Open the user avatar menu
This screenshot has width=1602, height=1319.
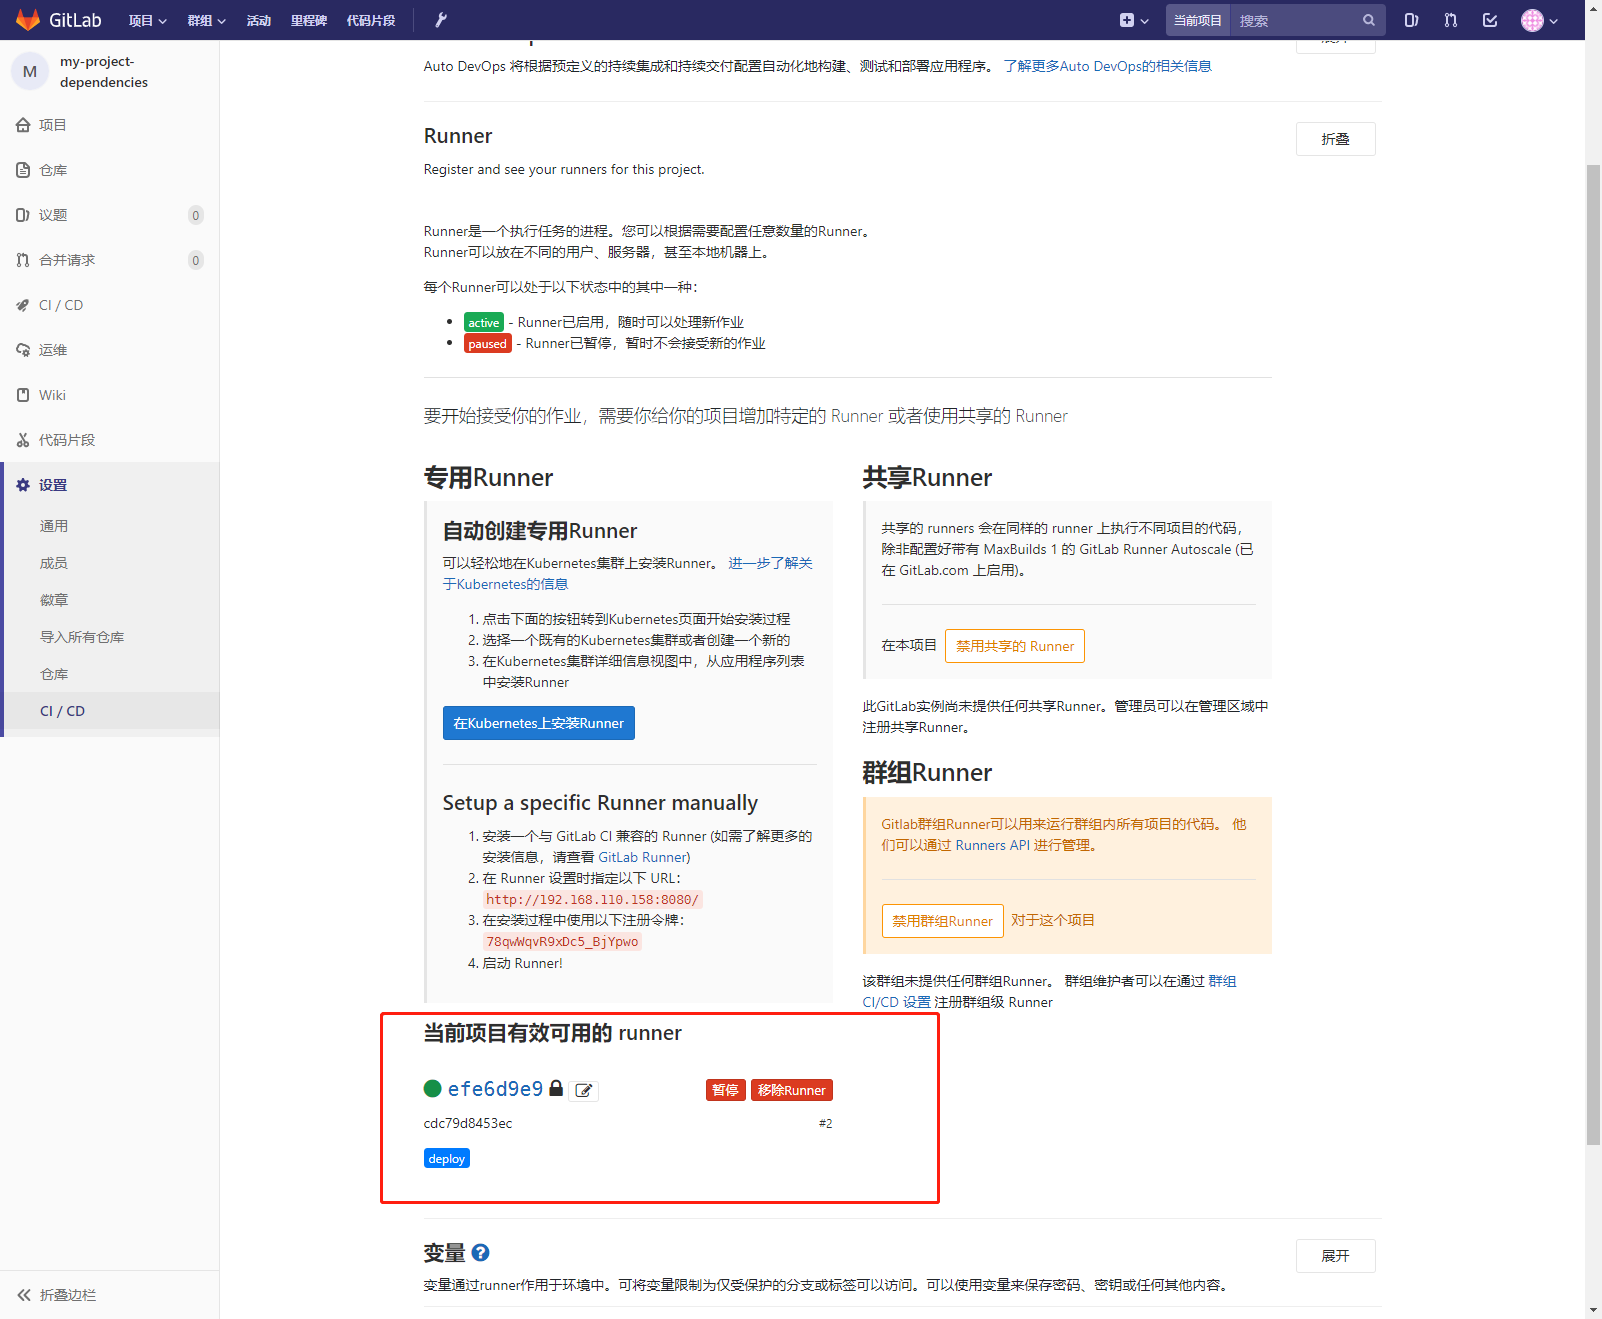1540,20
